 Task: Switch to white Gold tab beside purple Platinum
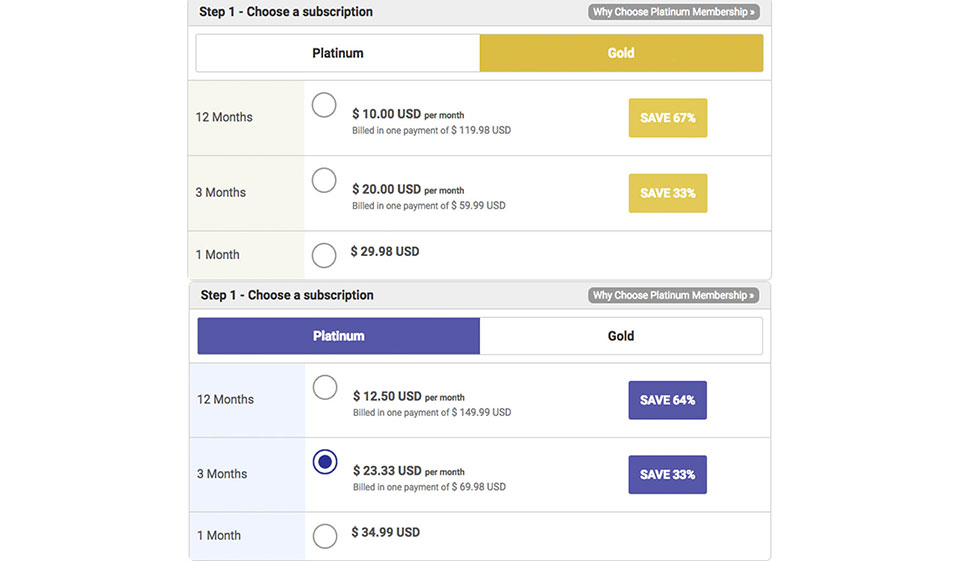[621, 336]
